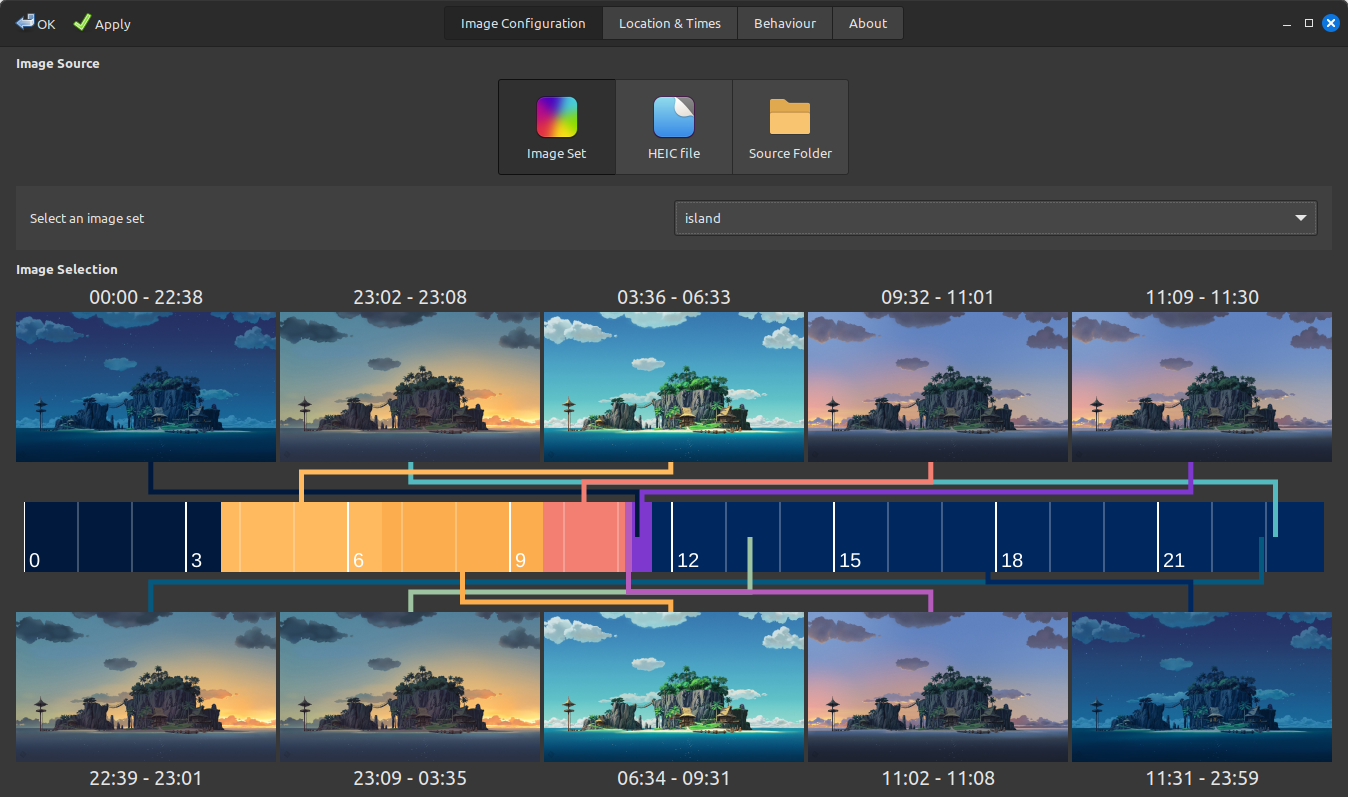Close the window with blue X button
The width and height of the screenshot is (1348, 797).
click(1330, 23)
